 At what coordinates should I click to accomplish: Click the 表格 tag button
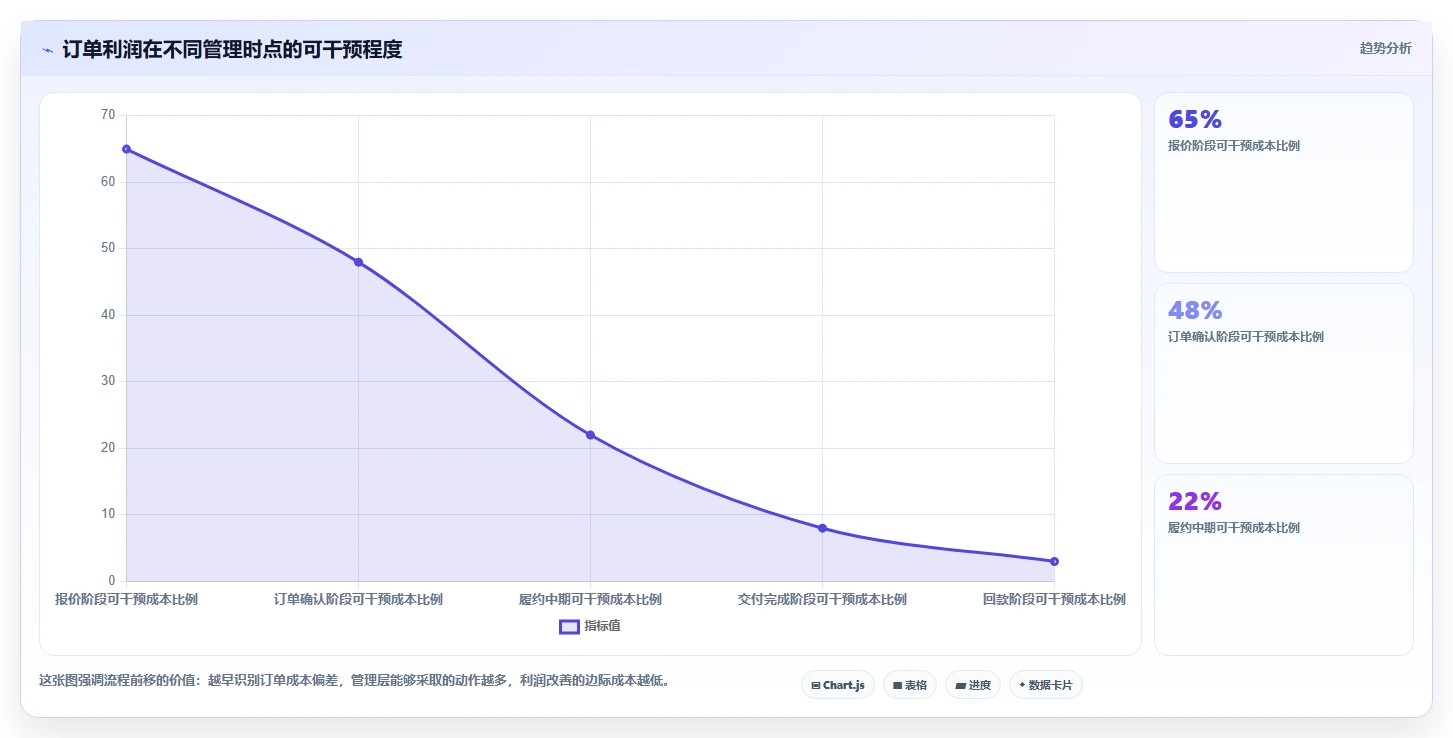point(910,685)
